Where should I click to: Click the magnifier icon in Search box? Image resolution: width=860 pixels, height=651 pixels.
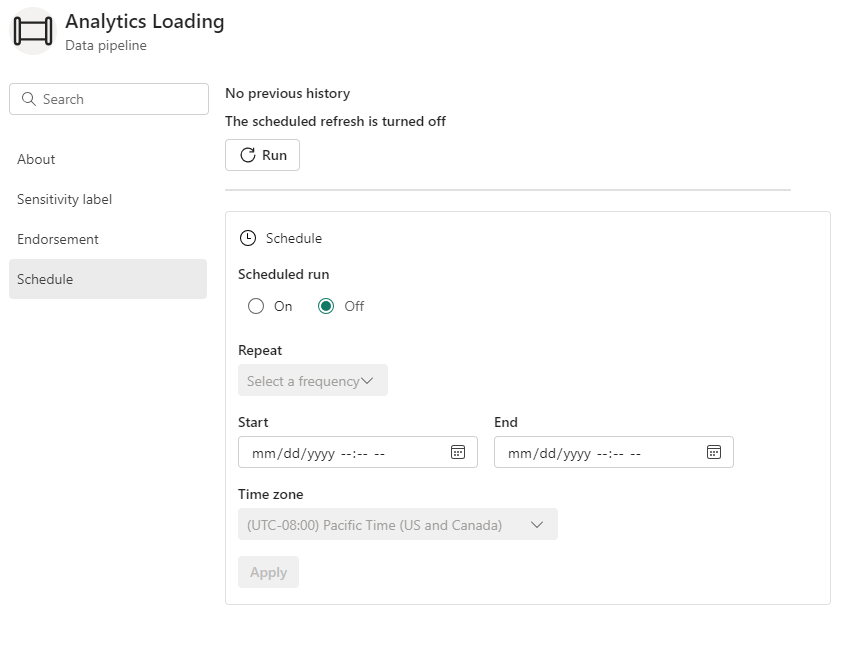[x=29, y=99]
